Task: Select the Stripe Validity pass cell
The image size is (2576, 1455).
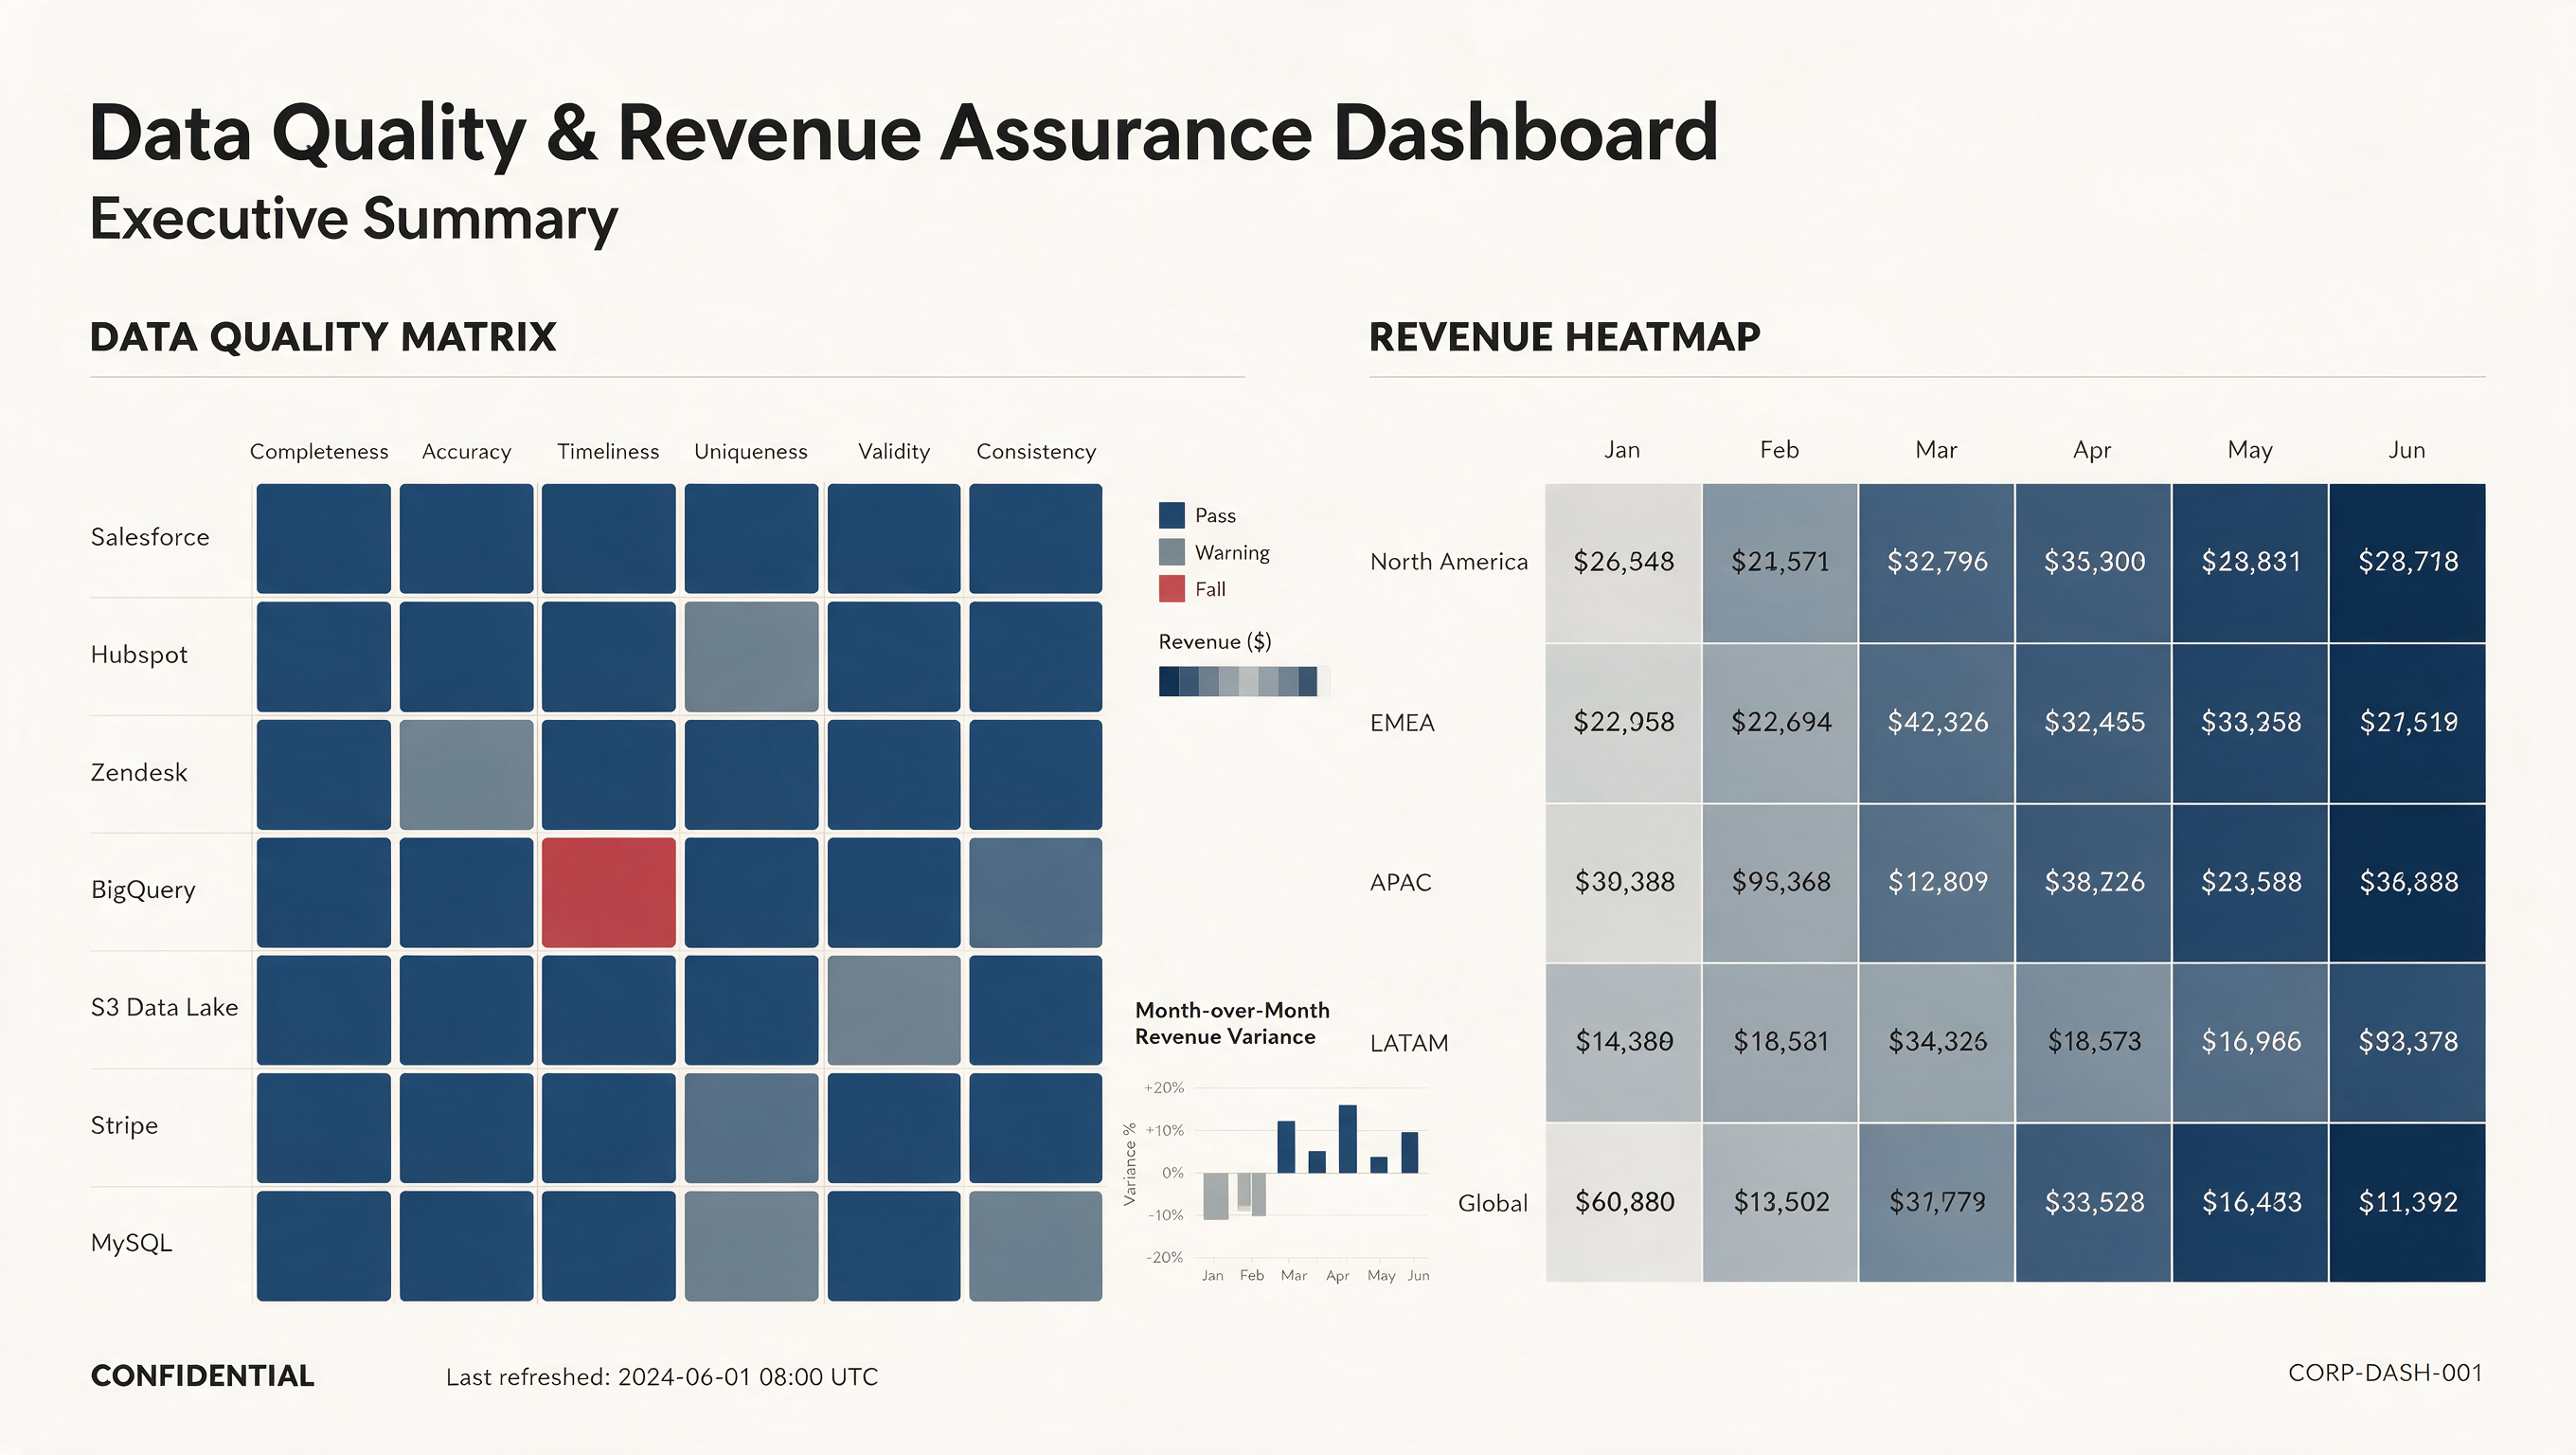Action: click(894, 1128)
